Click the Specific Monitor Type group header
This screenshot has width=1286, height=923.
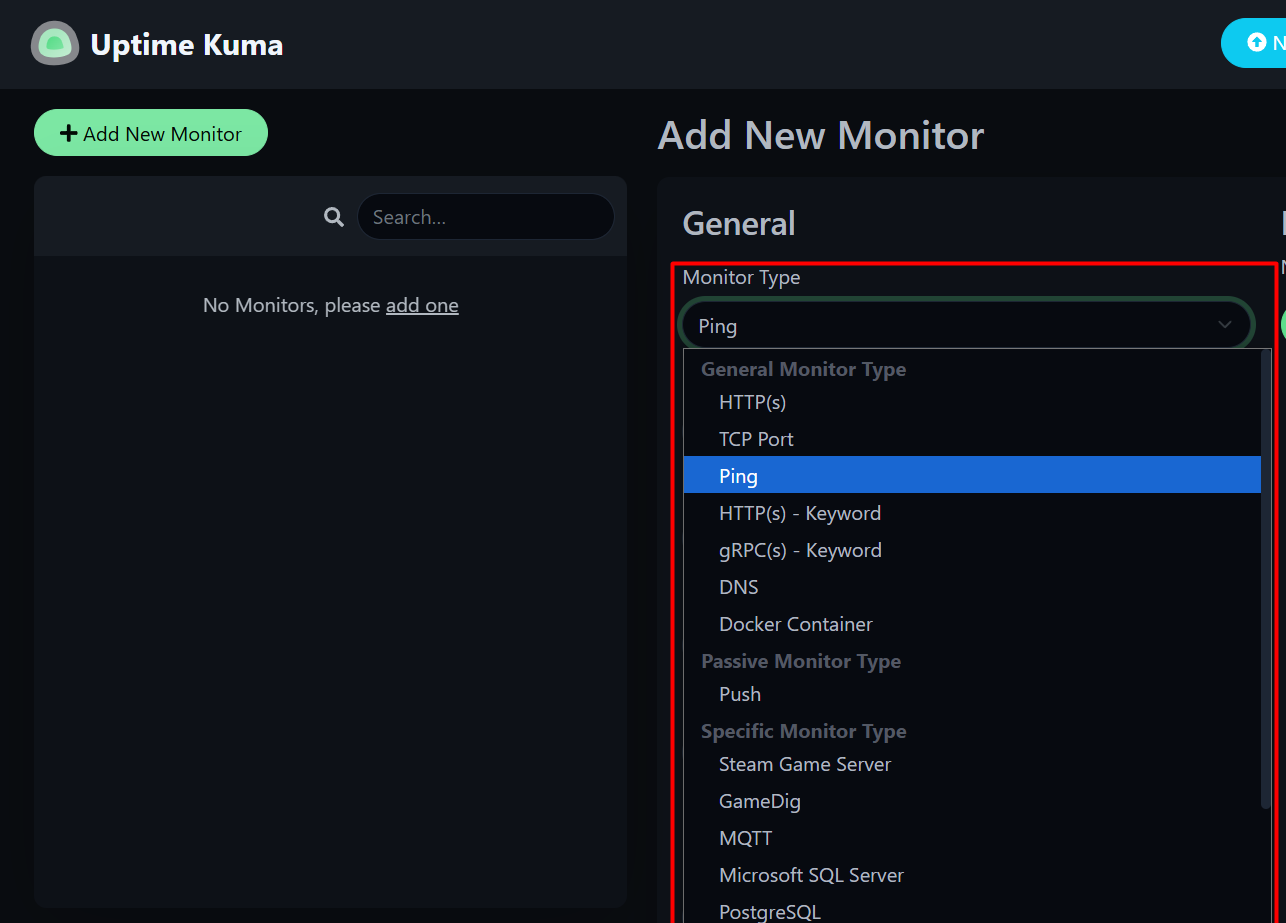pos(804,731)
